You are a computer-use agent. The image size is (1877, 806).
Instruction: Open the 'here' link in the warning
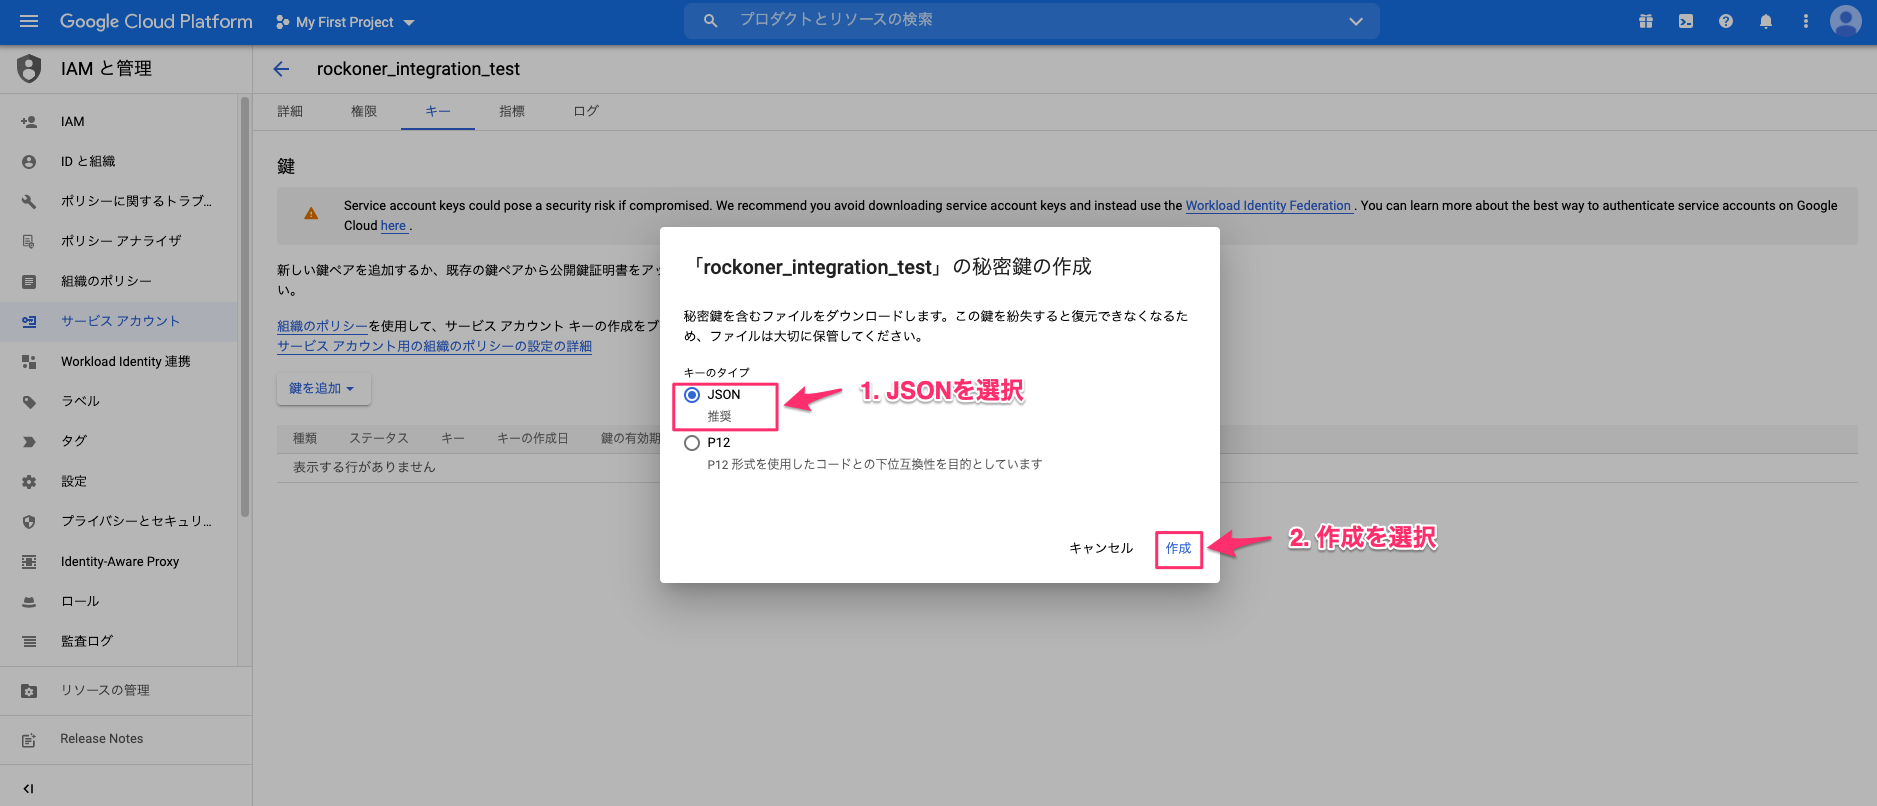point(393,226)
